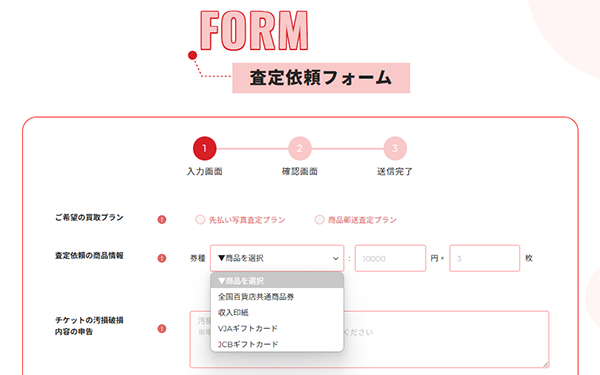This screenshot has height=375, width=600.
Task: Click the 枚 unit text
Action: coord(529,258)
